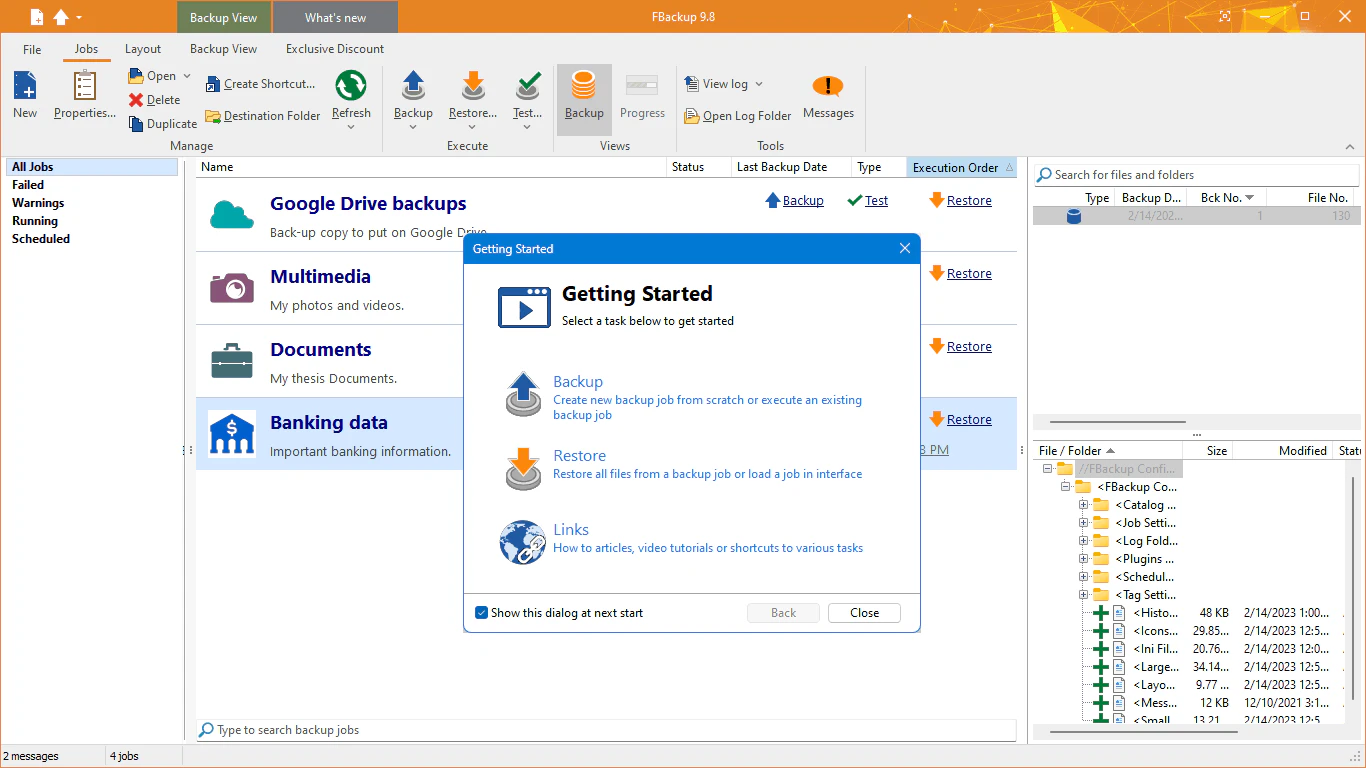Open the Log Folder
This screenshot has height=768, width=1366.
coord(737,115)
